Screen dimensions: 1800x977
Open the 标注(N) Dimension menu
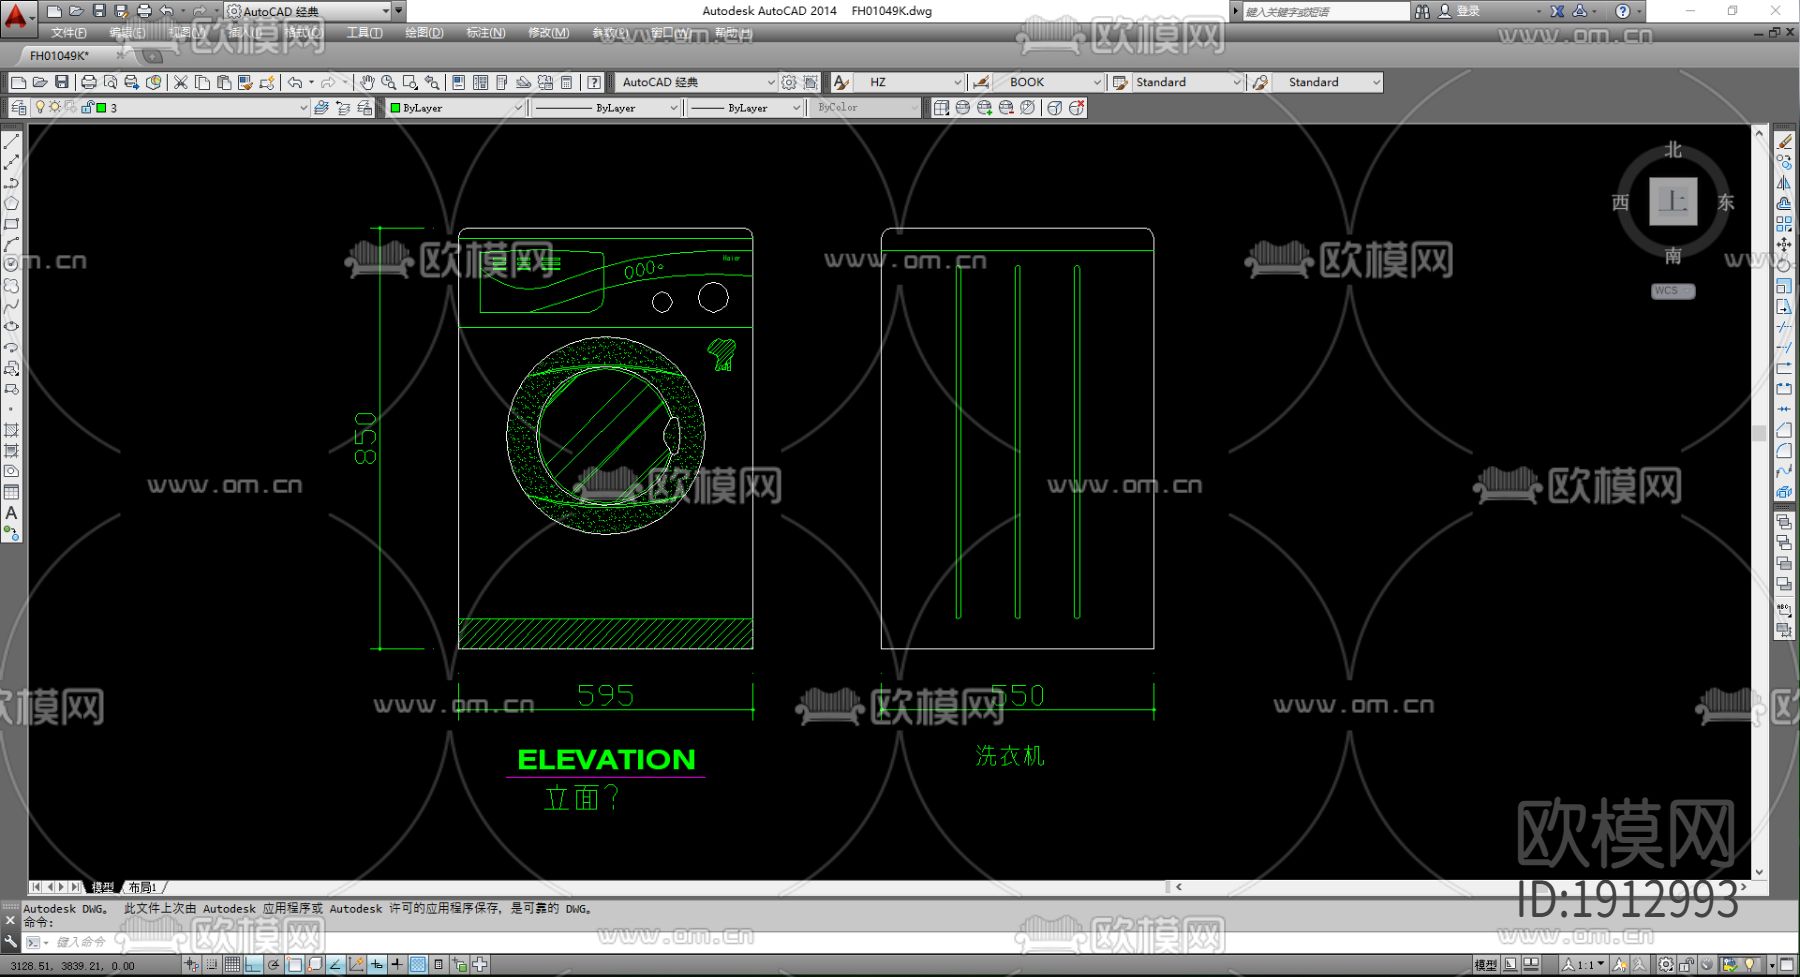tap(486, 33)
